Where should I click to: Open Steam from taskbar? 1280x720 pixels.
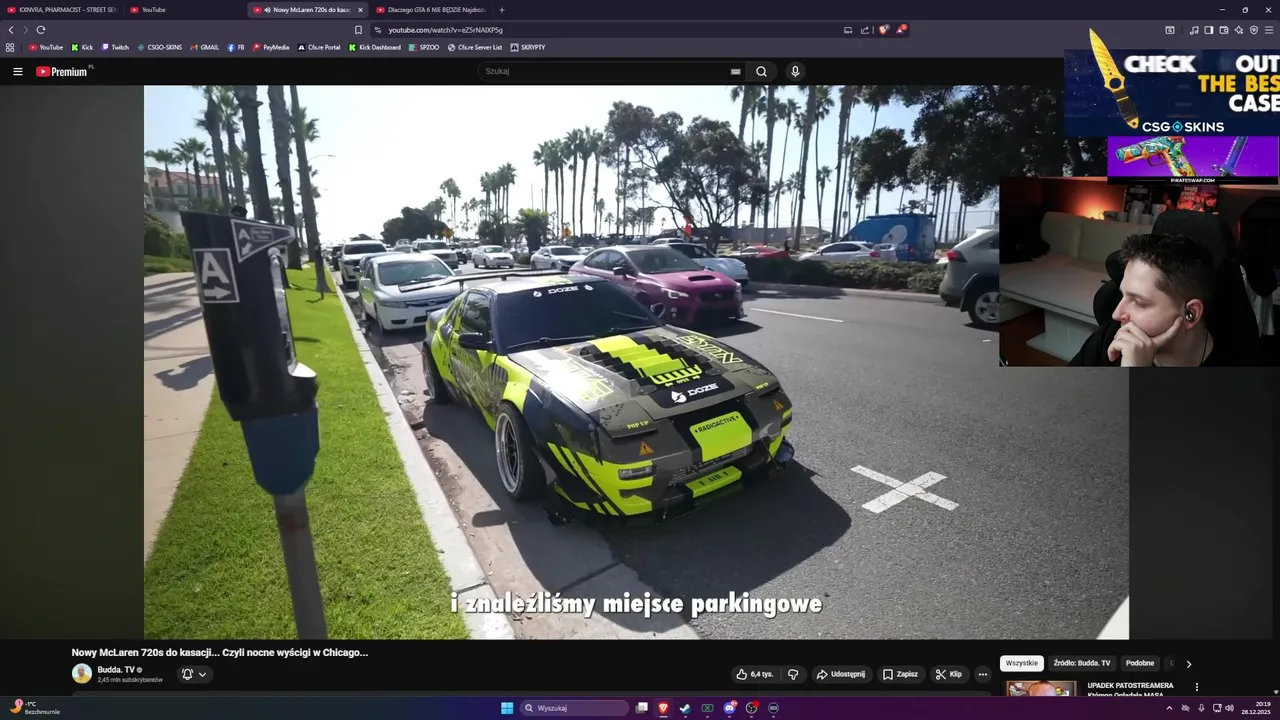click(685, 708)
